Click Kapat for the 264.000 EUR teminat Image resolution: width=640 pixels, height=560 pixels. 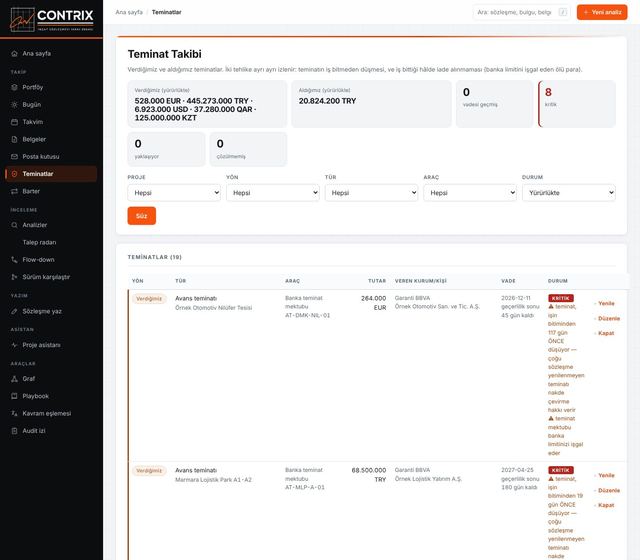point(606,333)
